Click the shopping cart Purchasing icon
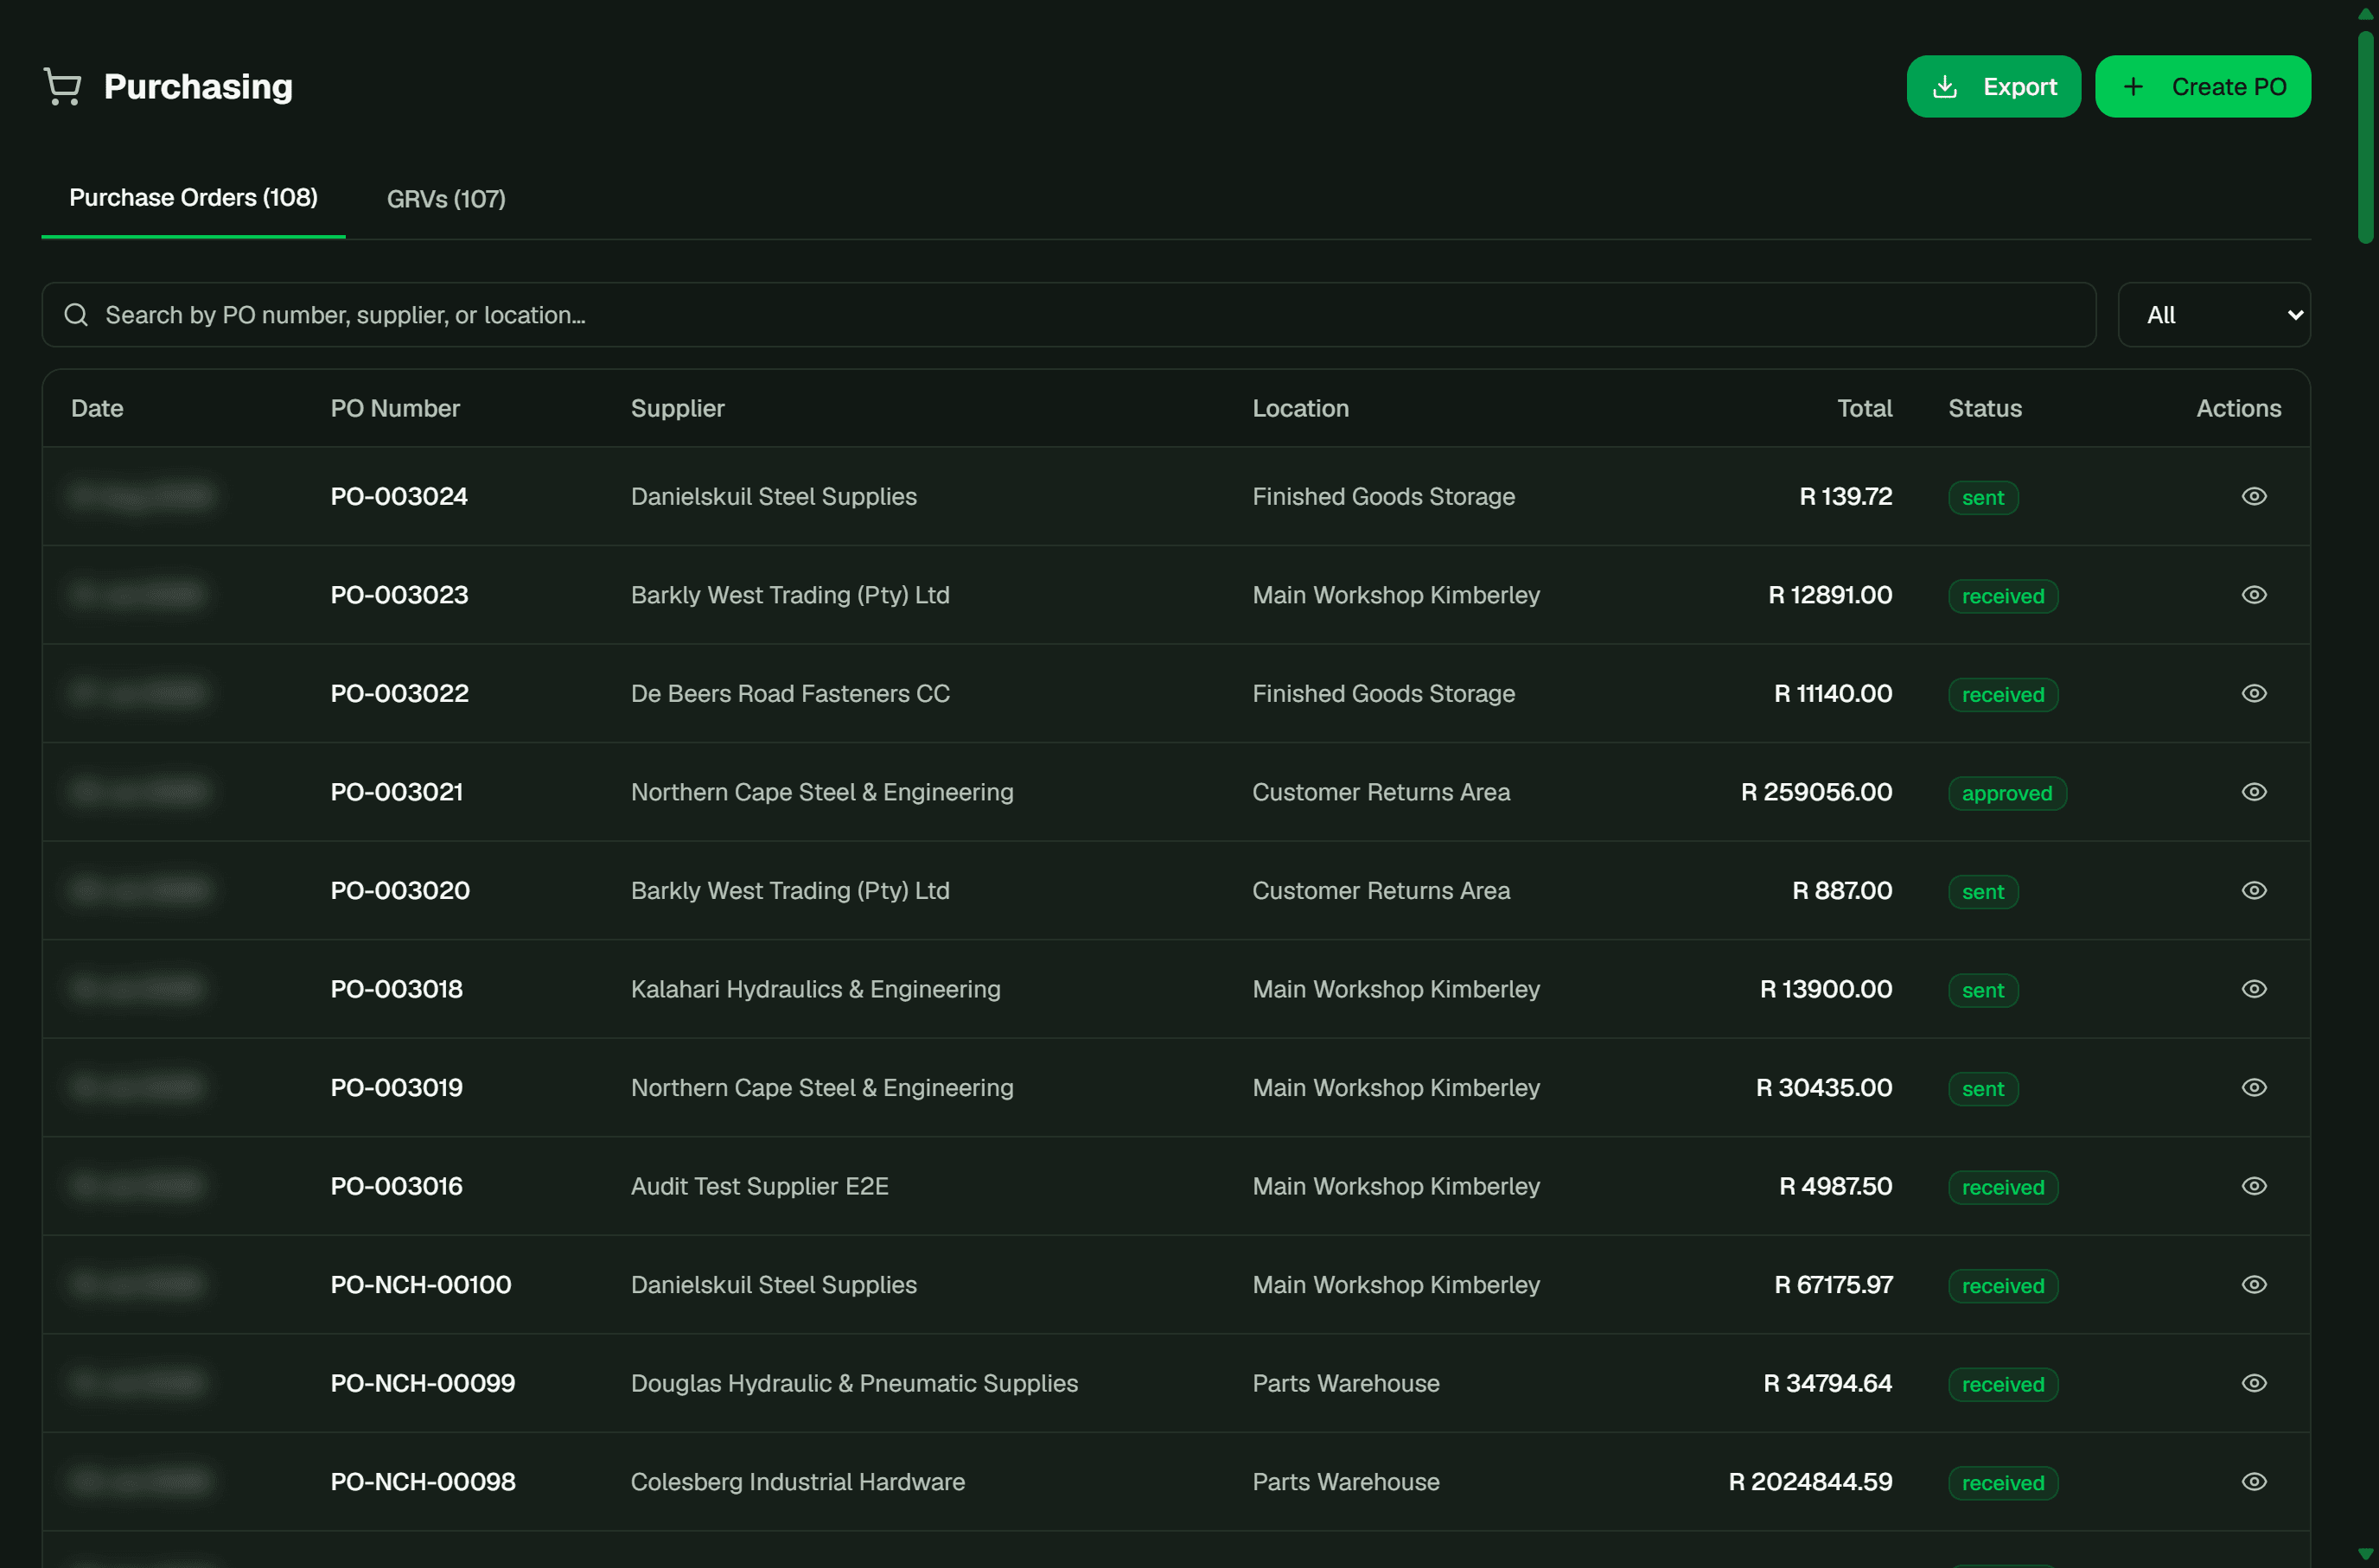This screenshot has width=2379, height=1568. 62,86
